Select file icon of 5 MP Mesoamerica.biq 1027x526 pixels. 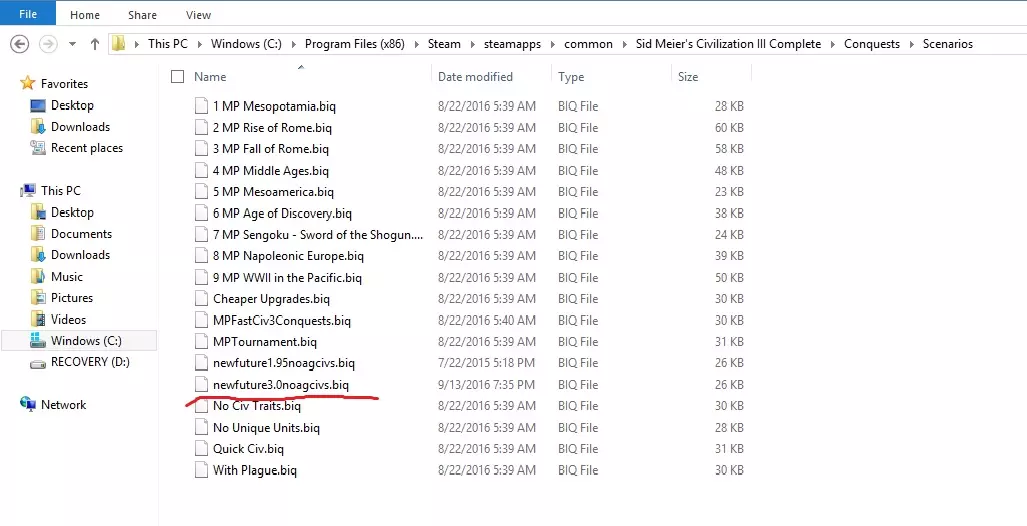click(201, 192)
